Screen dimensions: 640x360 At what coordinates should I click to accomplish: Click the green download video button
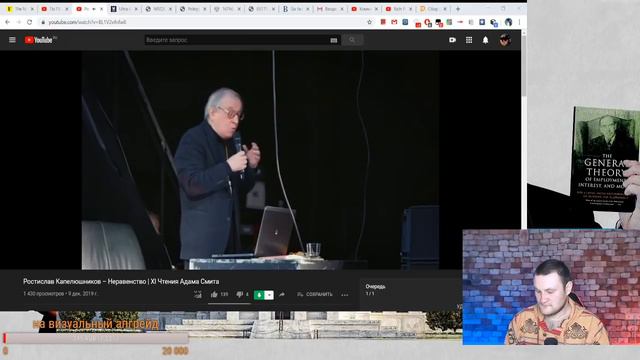[x=259, y=295]
